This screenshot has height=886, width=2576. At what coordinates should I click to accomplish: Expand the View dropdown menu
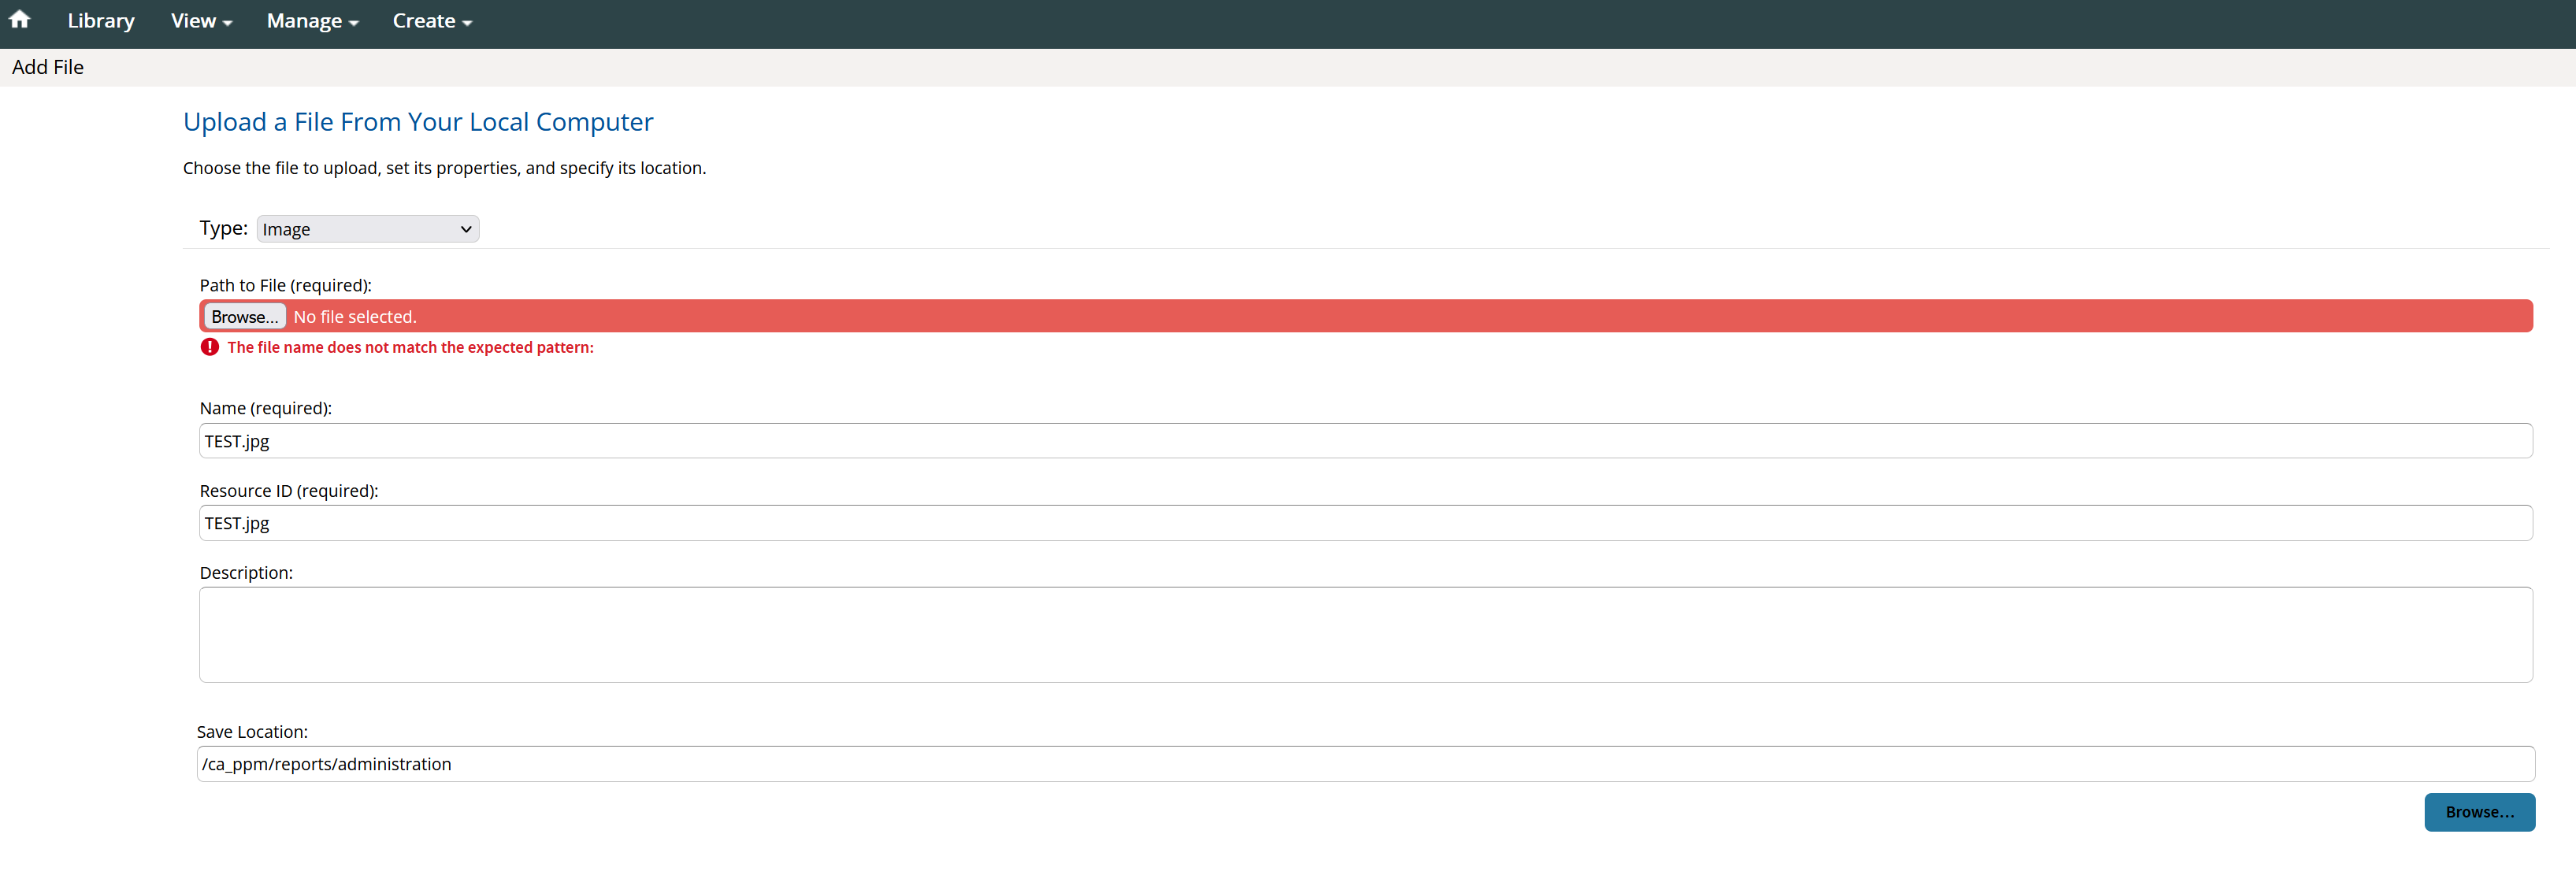(201, 21)
